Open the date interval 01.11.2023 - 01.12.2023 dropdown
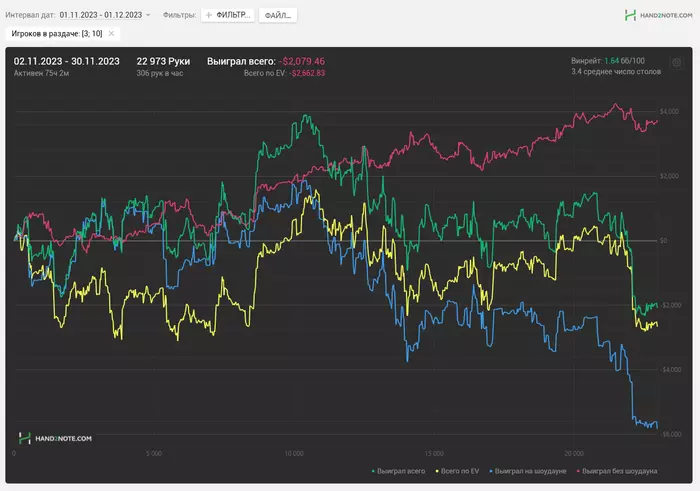Image resolution: width=700 pixels, height=491 pixels. [x=104, y=16]
